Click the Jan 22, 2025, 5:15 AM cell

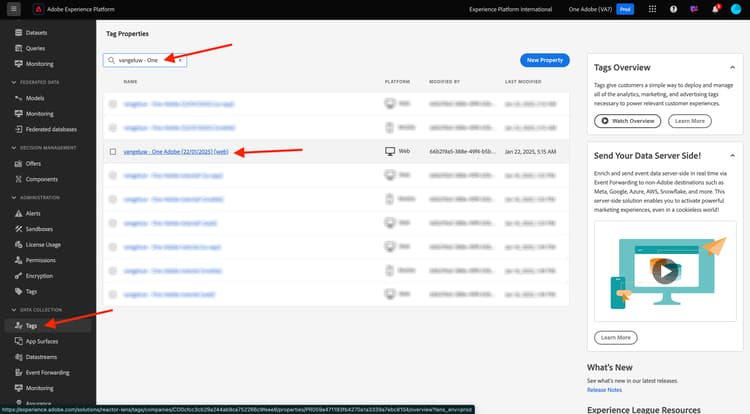[530, 152]
